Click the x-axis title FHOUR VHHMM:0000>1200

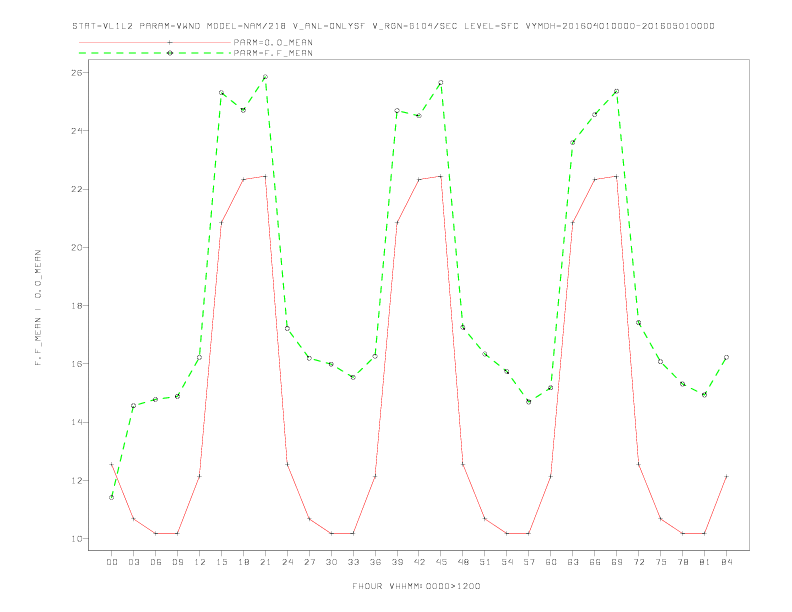coord(416,586)
